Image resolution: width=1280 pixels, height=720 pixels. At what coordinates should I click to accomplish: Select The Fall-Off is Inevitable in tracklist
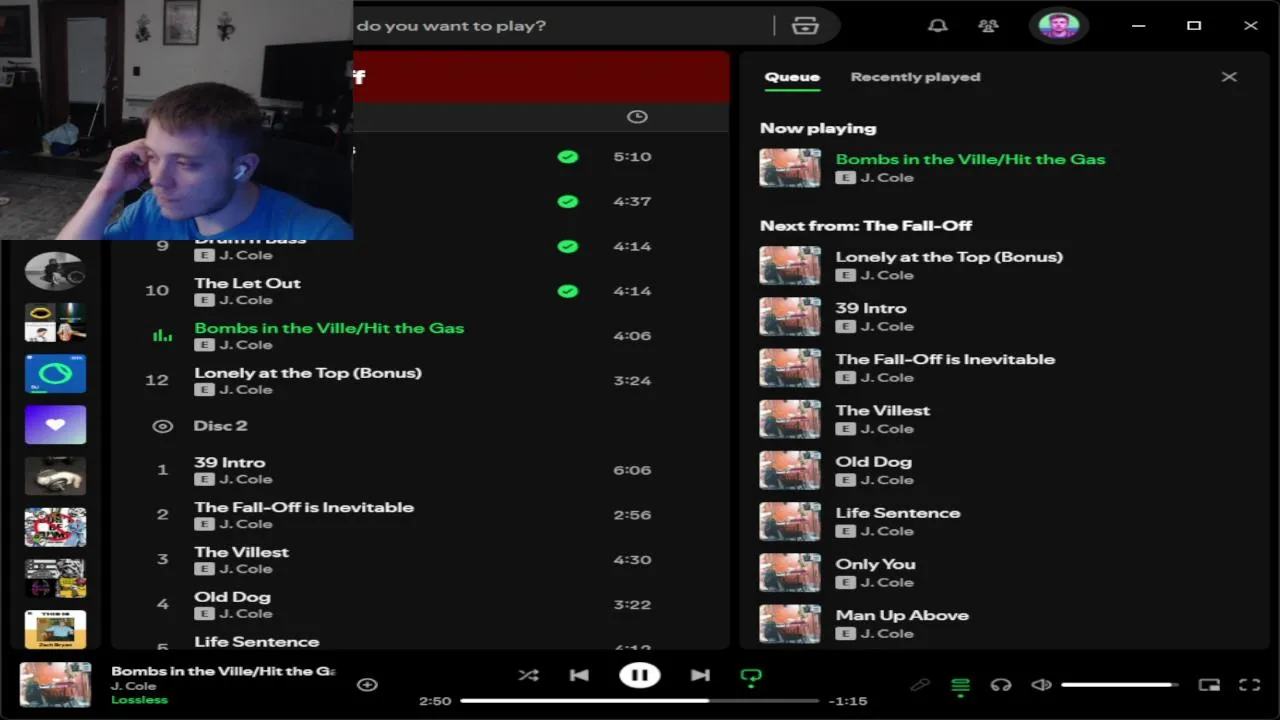pos(304,507)
